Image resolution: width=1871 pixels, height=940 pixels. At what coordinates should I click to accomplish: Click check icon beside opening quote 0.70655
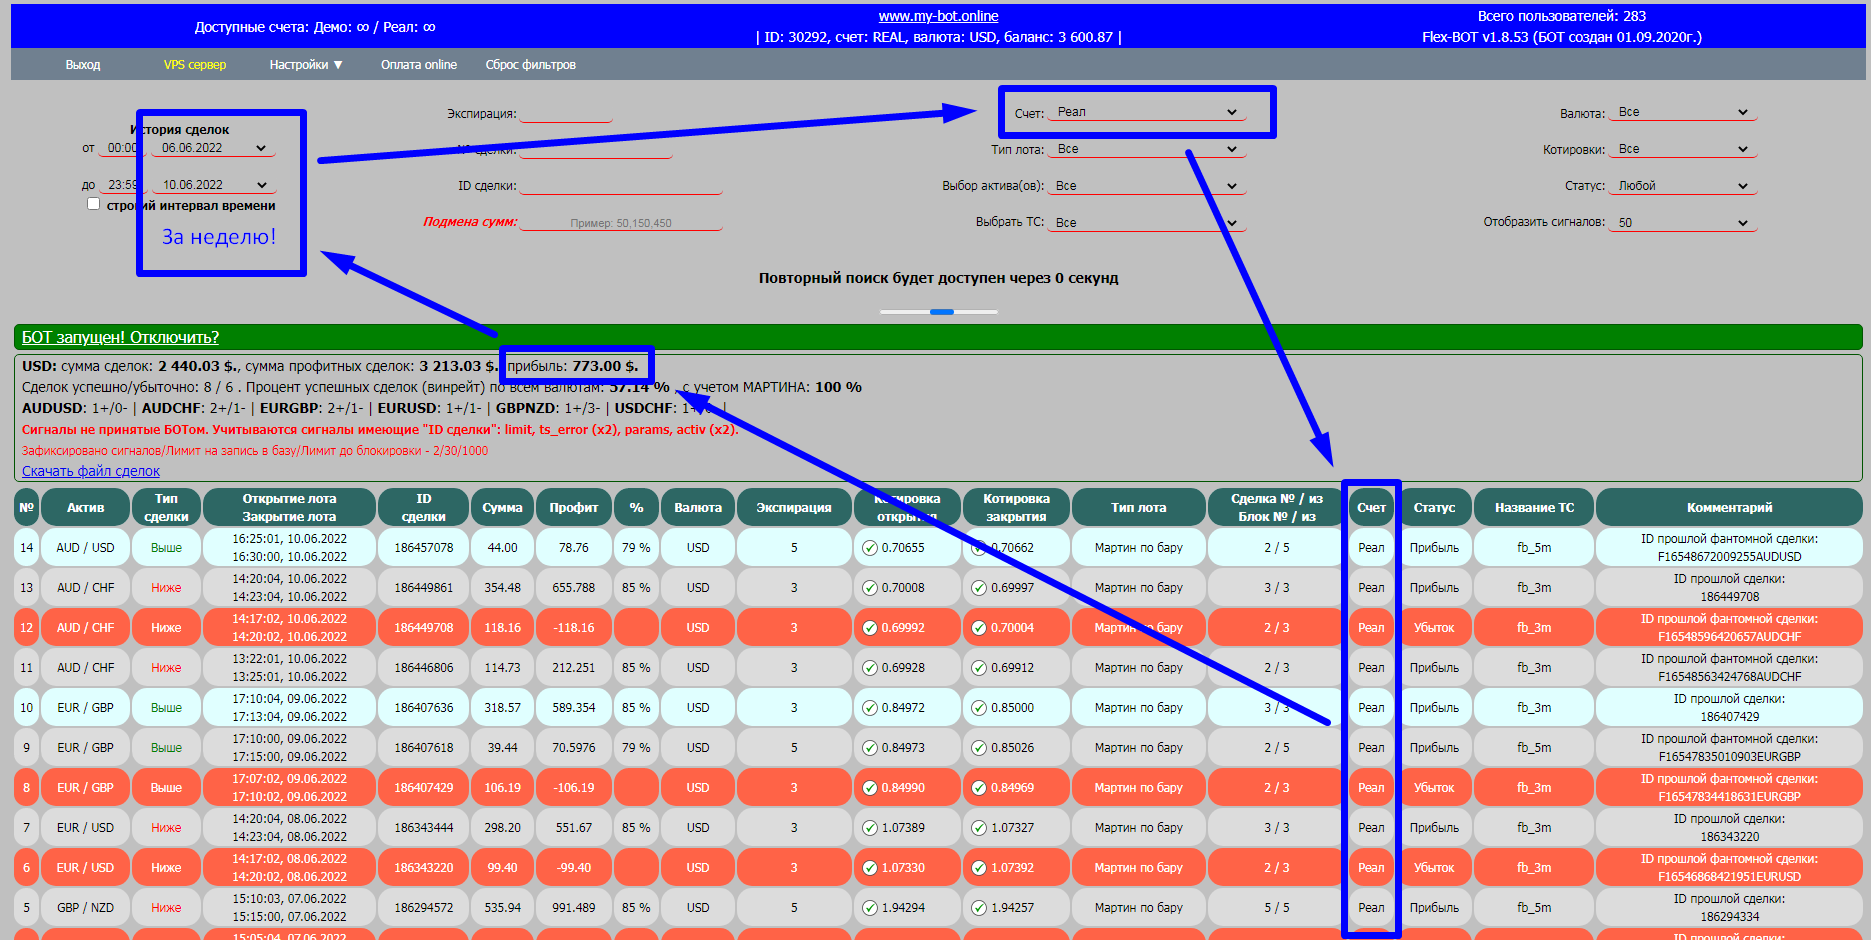click(x=870, y=548)
